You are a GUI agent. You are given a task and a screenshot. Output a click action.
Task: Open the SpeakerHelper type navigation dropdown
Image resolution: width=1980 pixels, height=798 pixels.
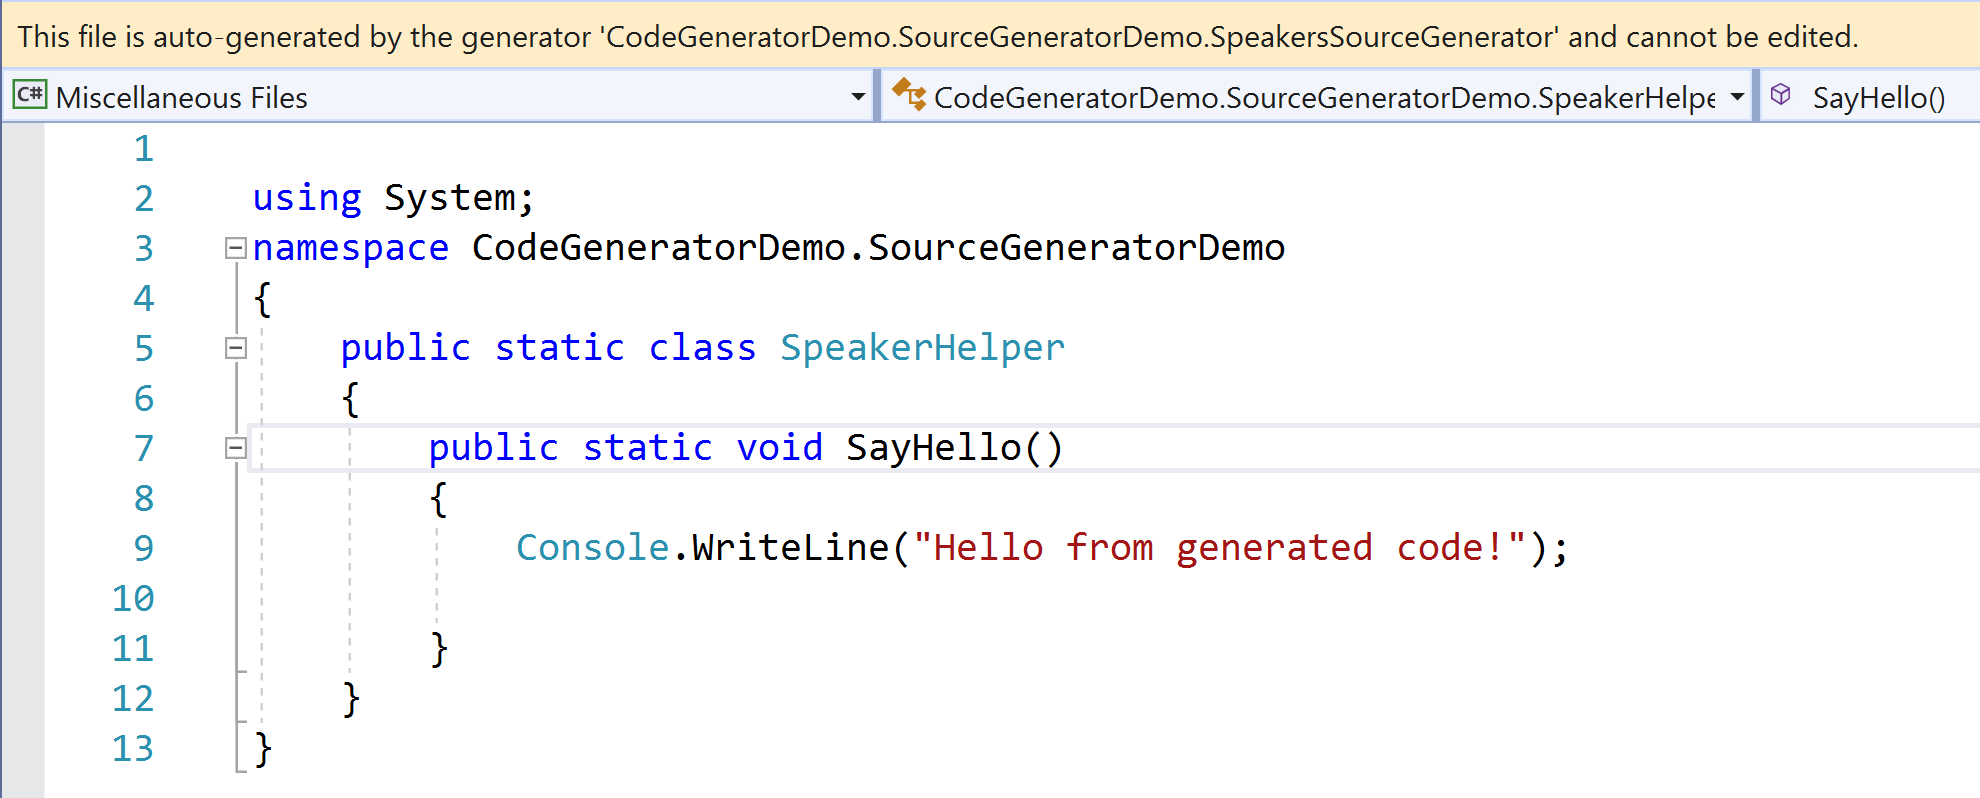pos(1734,96)
